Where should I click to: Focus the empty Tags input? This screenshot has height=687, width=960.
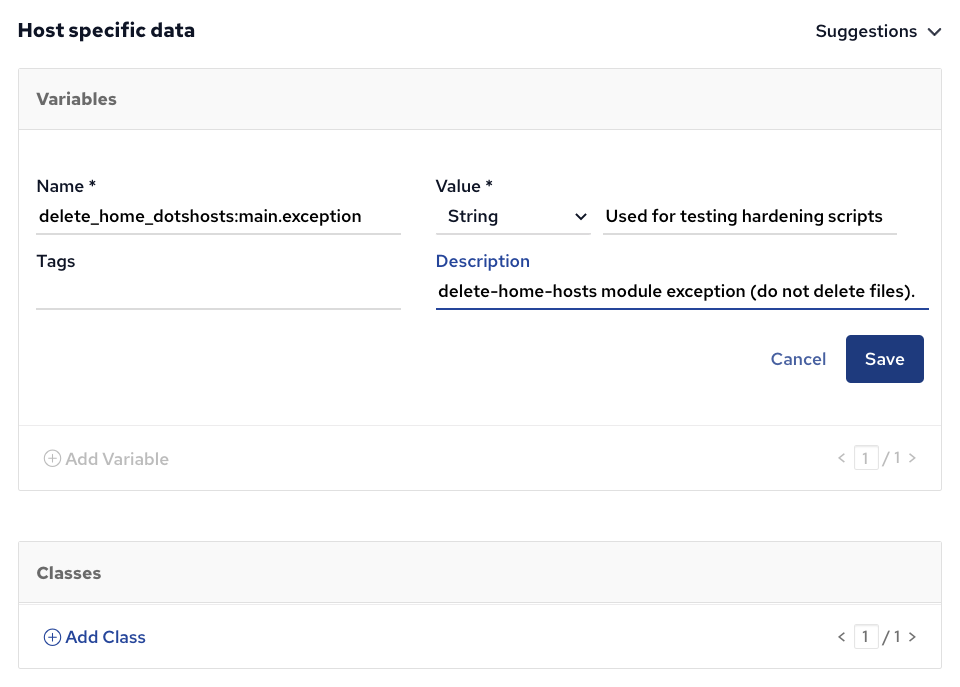pyautogui.click(x=218, y=293)
